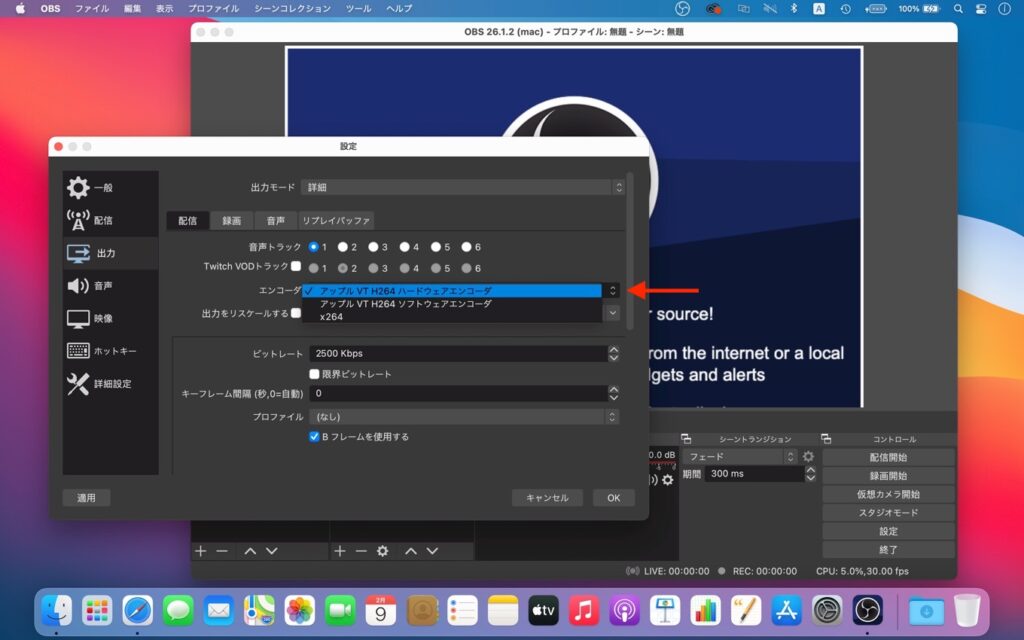Click the 適用 button
1024x640 pixels.
pyautogui.click(x=86, y=497)
